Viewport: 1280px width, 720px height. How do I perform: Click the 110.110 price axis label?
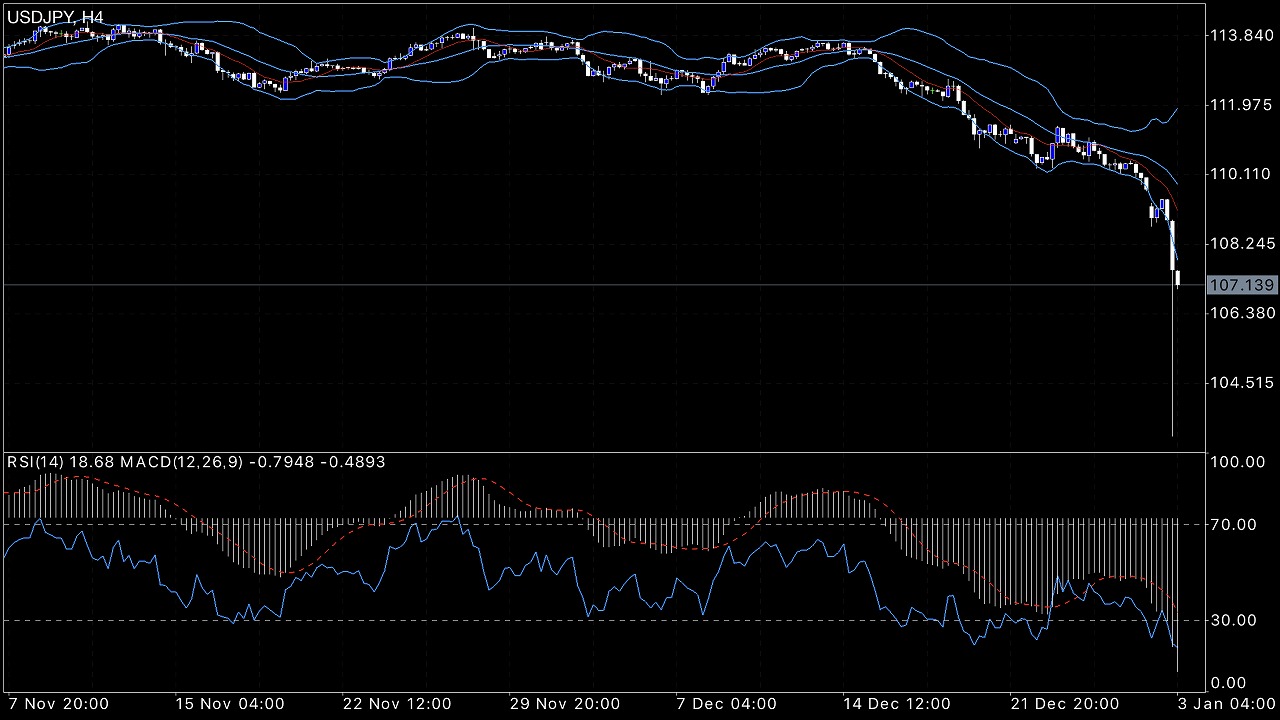tap(1241, 175)
